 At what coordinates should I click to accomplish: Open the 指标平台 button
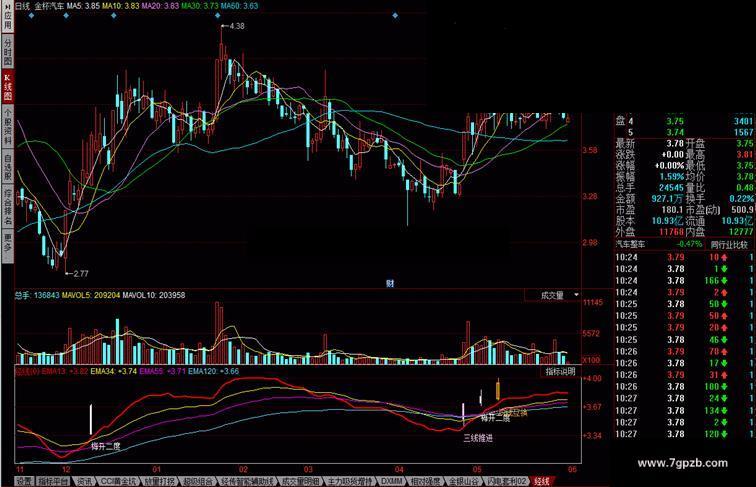54,481
